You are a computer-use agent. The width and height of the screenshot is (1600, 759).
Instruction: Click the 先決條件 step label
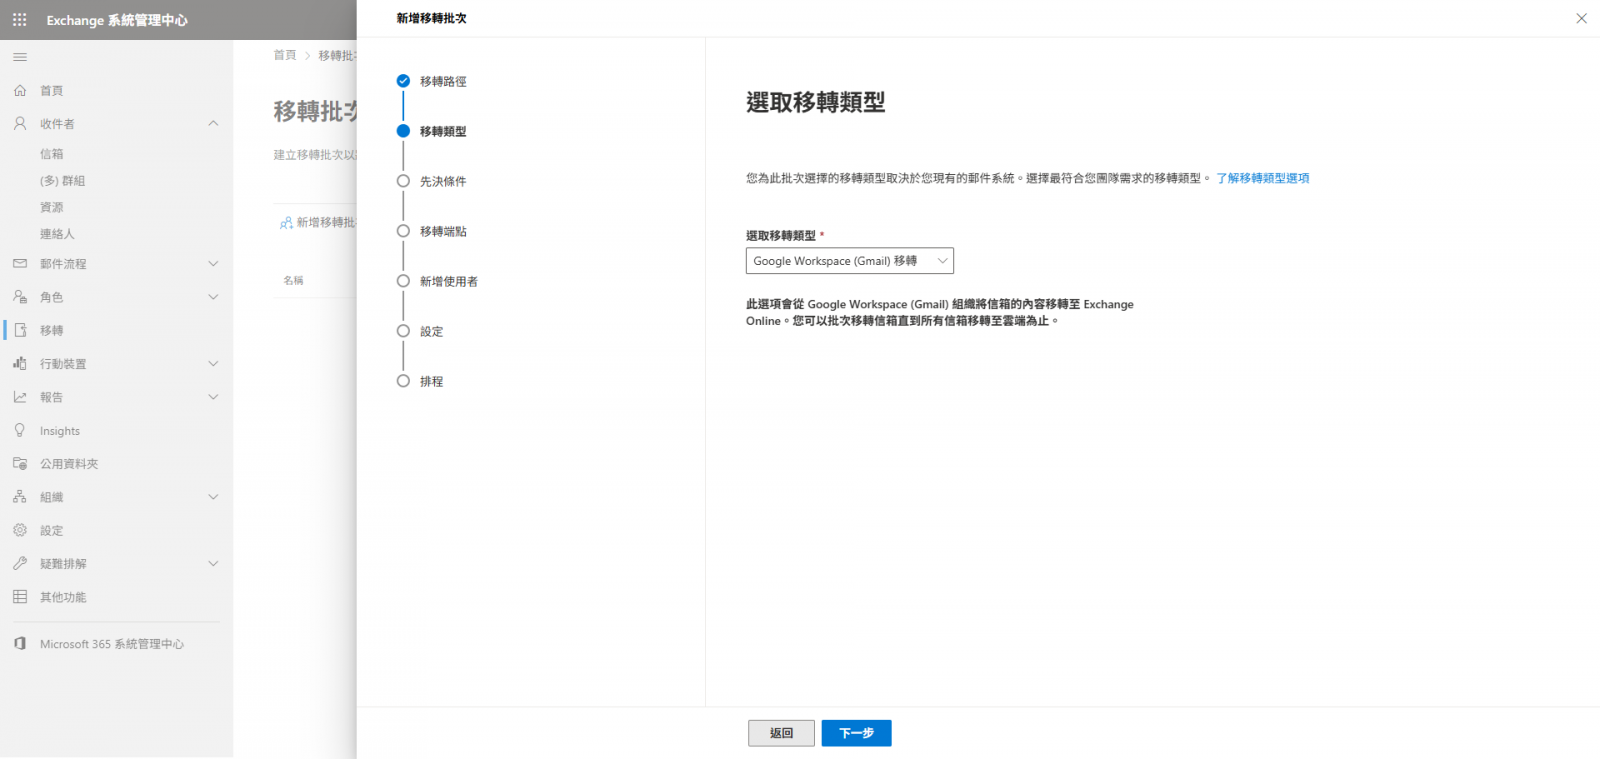pos(443,181)
